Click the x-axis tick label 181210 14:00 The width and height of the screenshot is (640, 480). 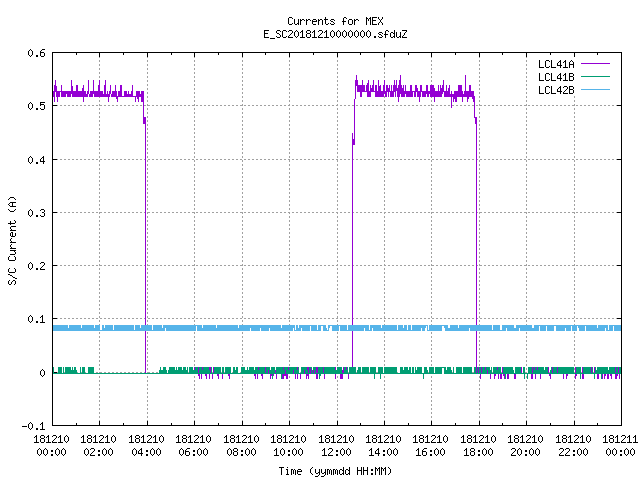click(x=383, y=446)
